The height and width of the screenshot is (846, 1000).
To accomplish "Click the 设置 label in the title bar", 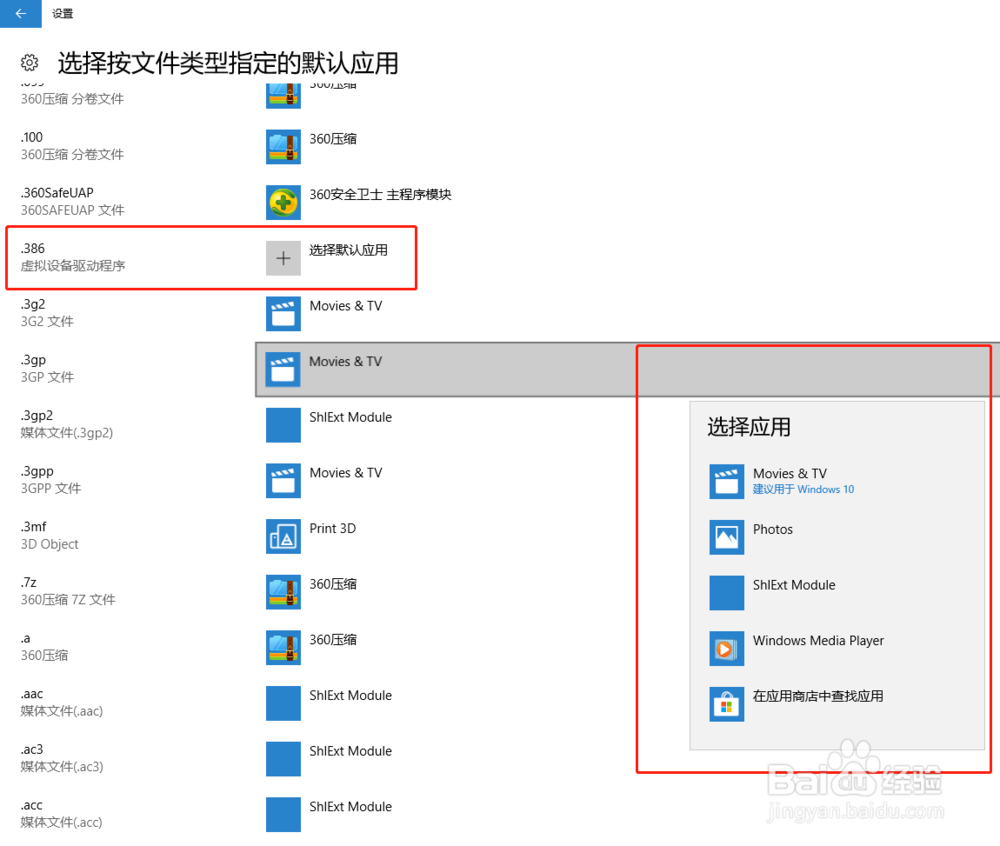I will click(62, 13).
